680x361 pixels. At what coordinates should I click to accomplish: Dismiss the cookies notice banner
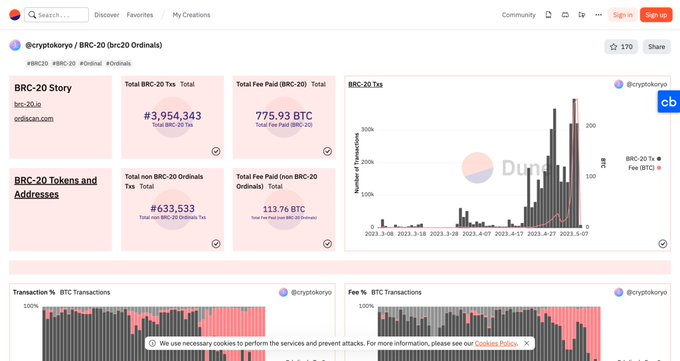click(526, 343)
